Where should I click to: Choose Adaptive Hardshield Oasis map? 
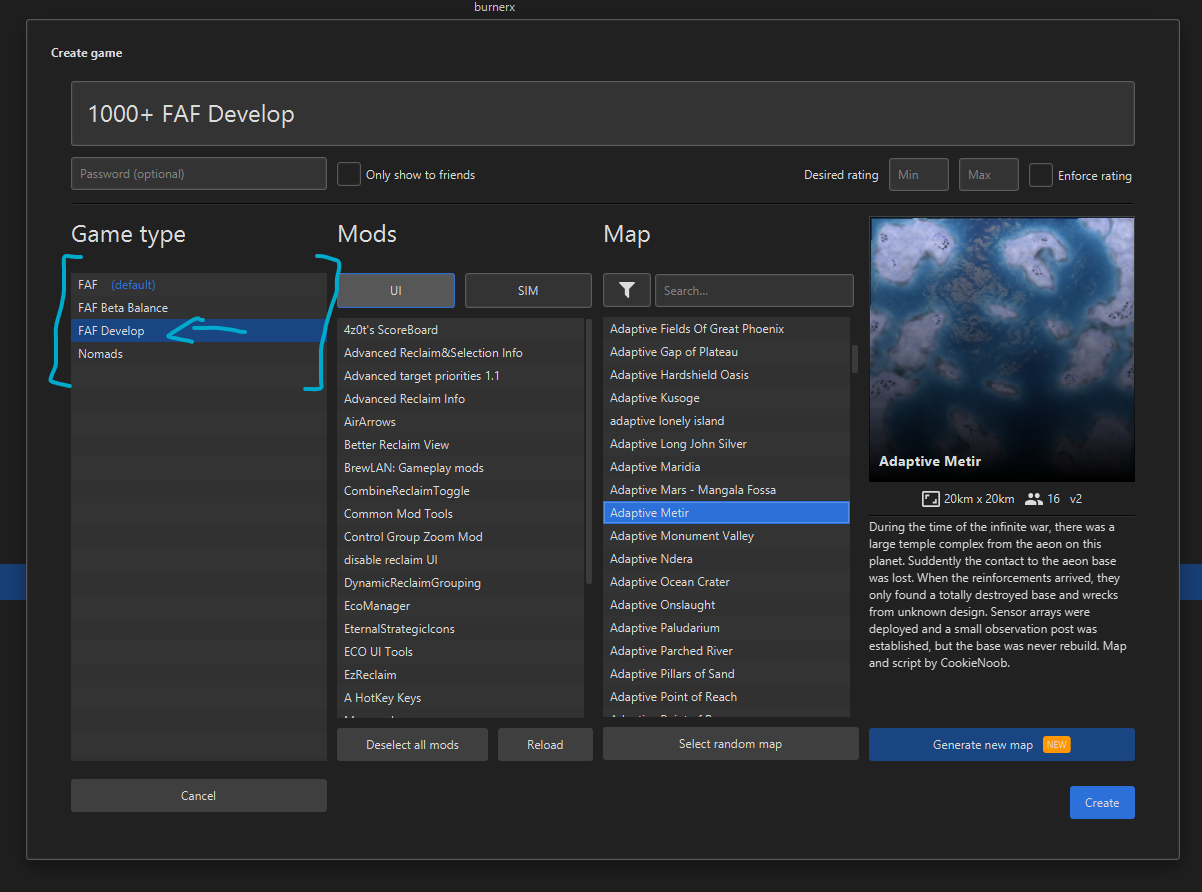pos(726,375)
